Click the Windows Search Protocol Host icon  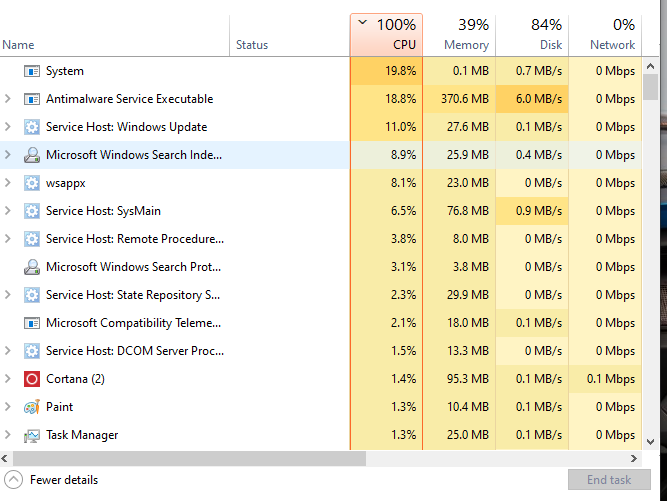(x=32, y=267)
